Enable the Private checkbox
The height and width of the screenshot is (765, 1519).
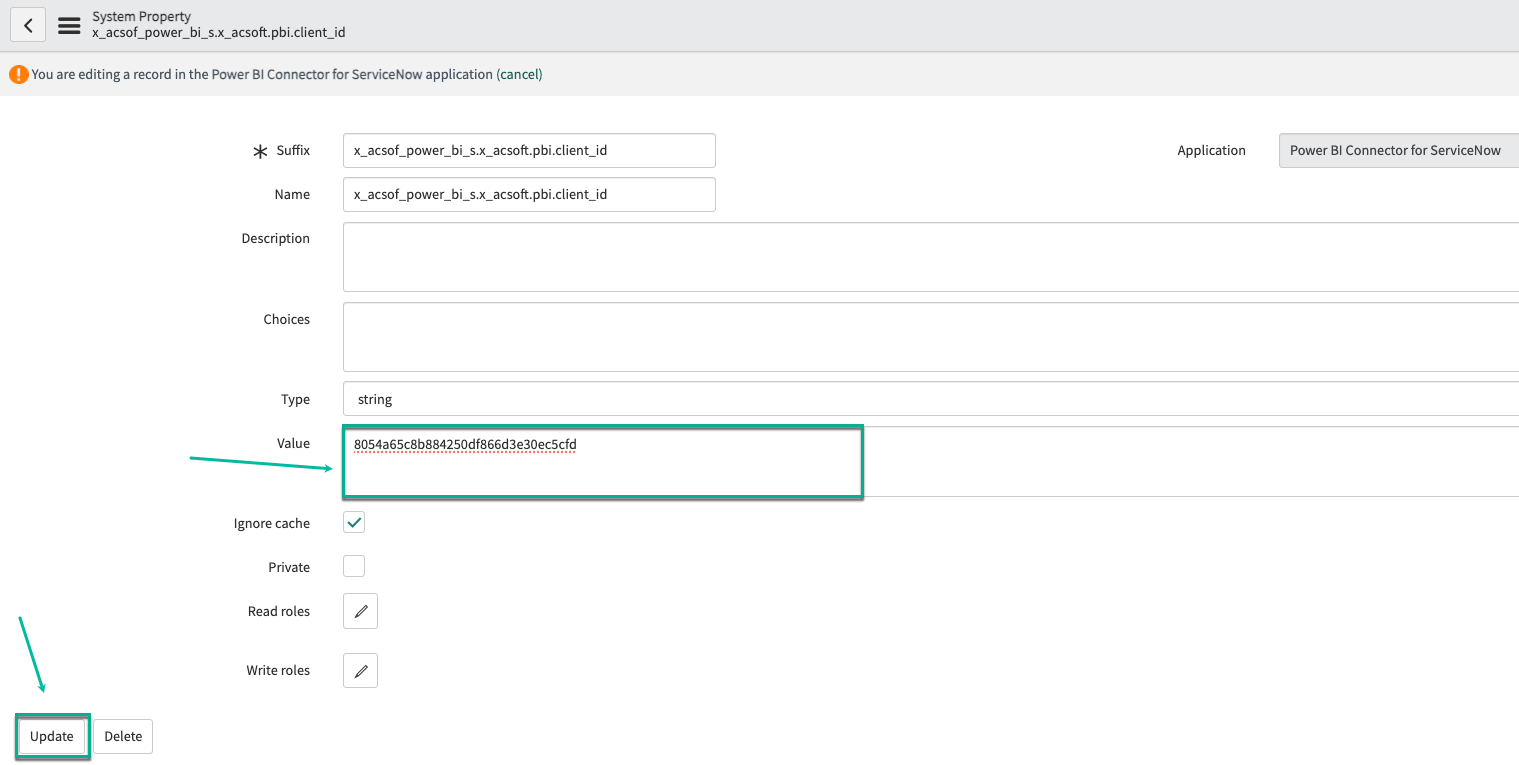(353, 566)
